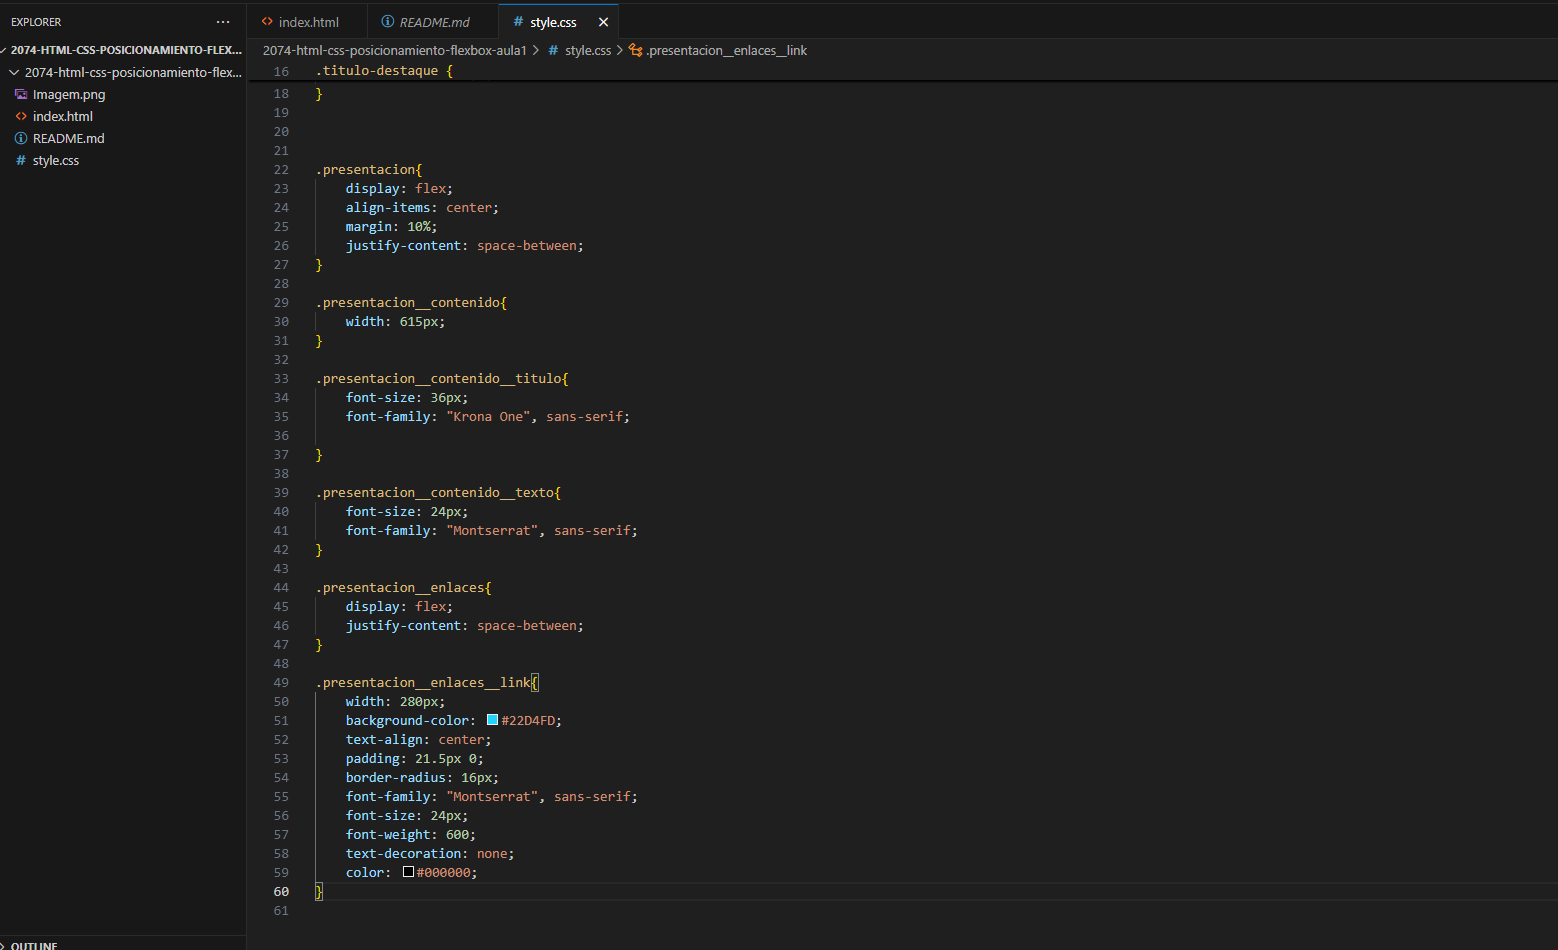Place cursor on 'display: flex;' line 23
Screen dimensions: 1558x950
pyautogui.click(x=399, y=189)
